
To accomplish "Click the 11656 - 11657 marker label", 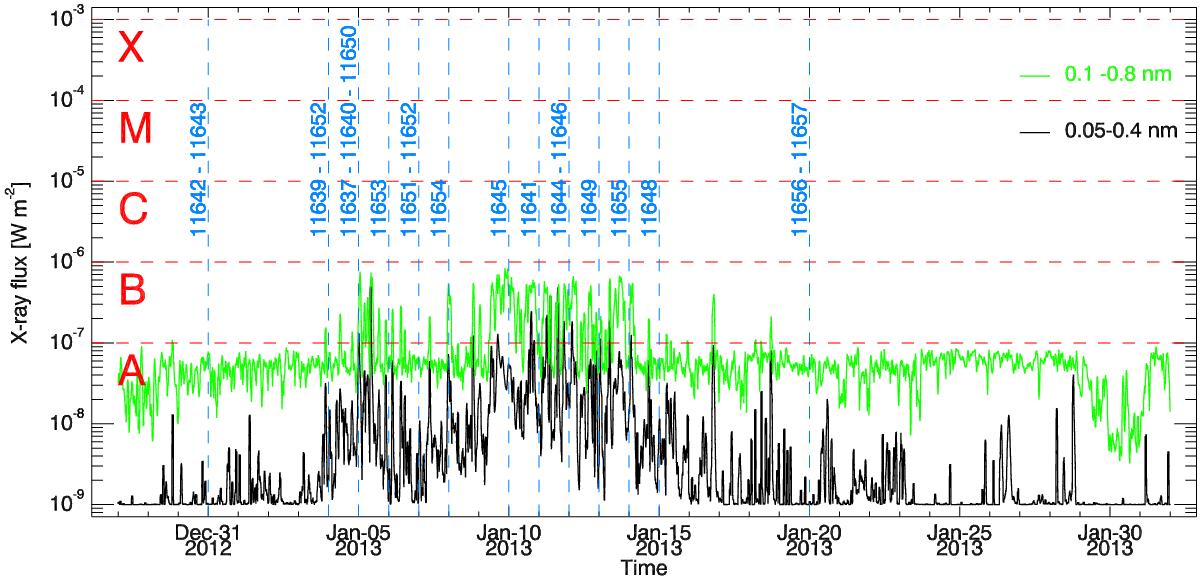I will click(x=799, y=170).
